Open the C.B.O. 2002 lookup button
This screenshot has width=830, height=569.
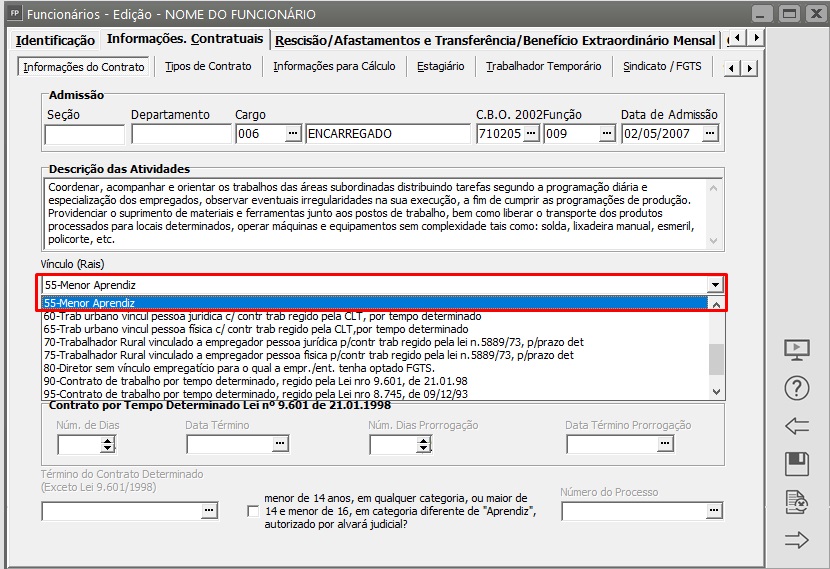tap(531, 134)
